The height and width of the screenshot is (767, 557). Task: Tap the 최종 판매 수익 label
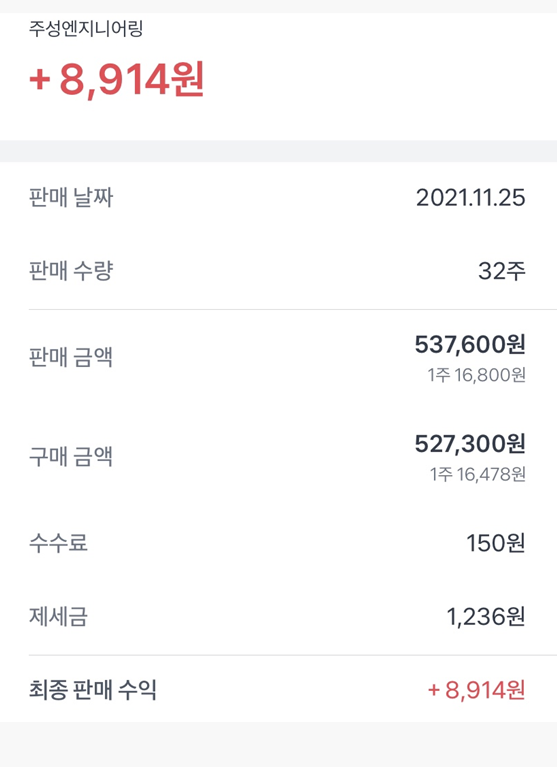click(x=93, y=690)
